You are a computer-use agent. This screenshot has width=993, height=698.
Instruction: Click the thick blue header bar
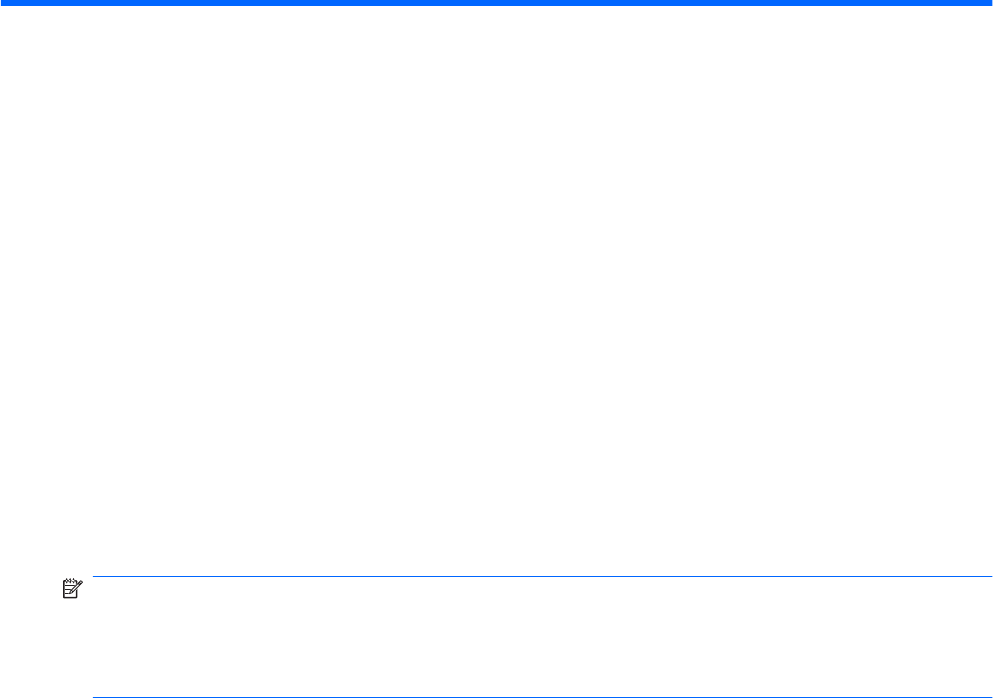[496, 3]
